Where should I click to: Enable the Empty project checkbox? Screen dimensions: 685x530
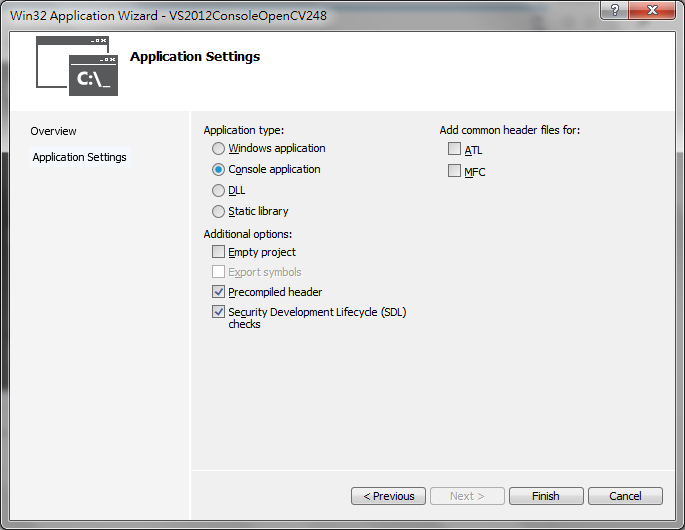(218, 252)
